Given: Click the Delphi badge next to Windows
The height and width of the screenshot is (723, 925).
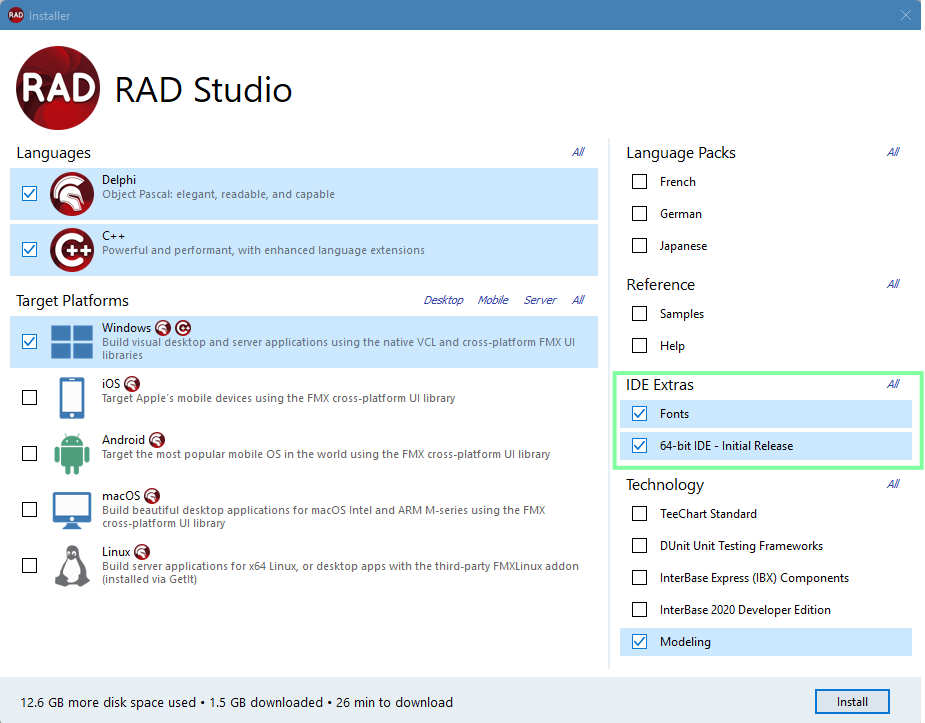Looking at the screenshot, I should 163,328.
